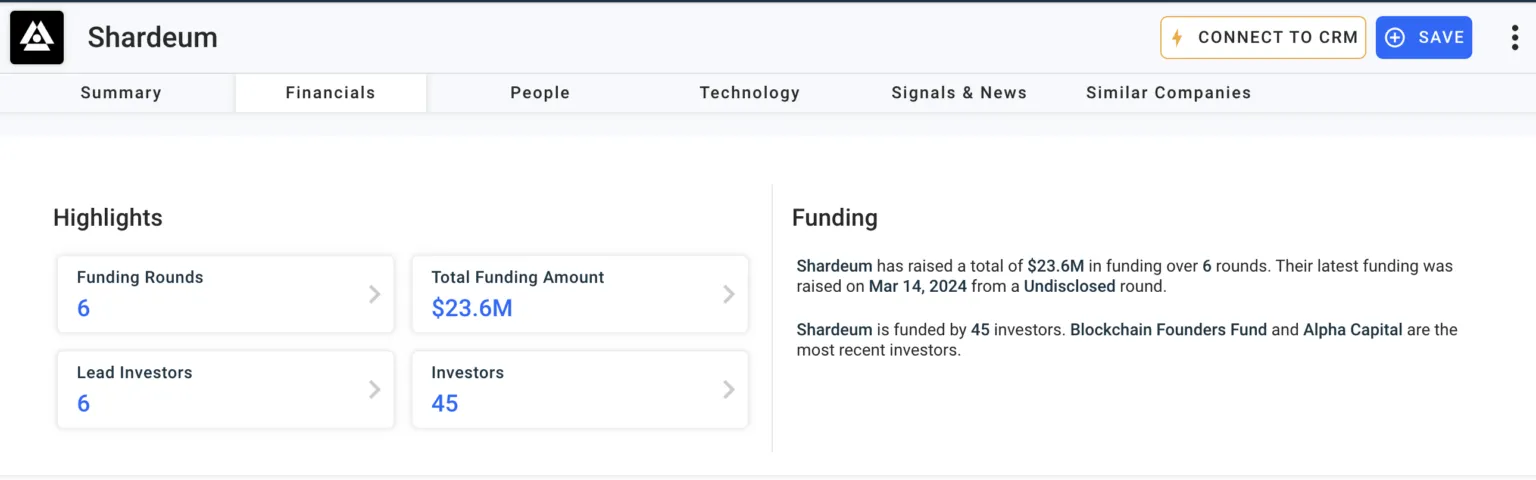Click the Shardeum company logo icon
This screenshot has width=1536, height=480.
(37, 38)
